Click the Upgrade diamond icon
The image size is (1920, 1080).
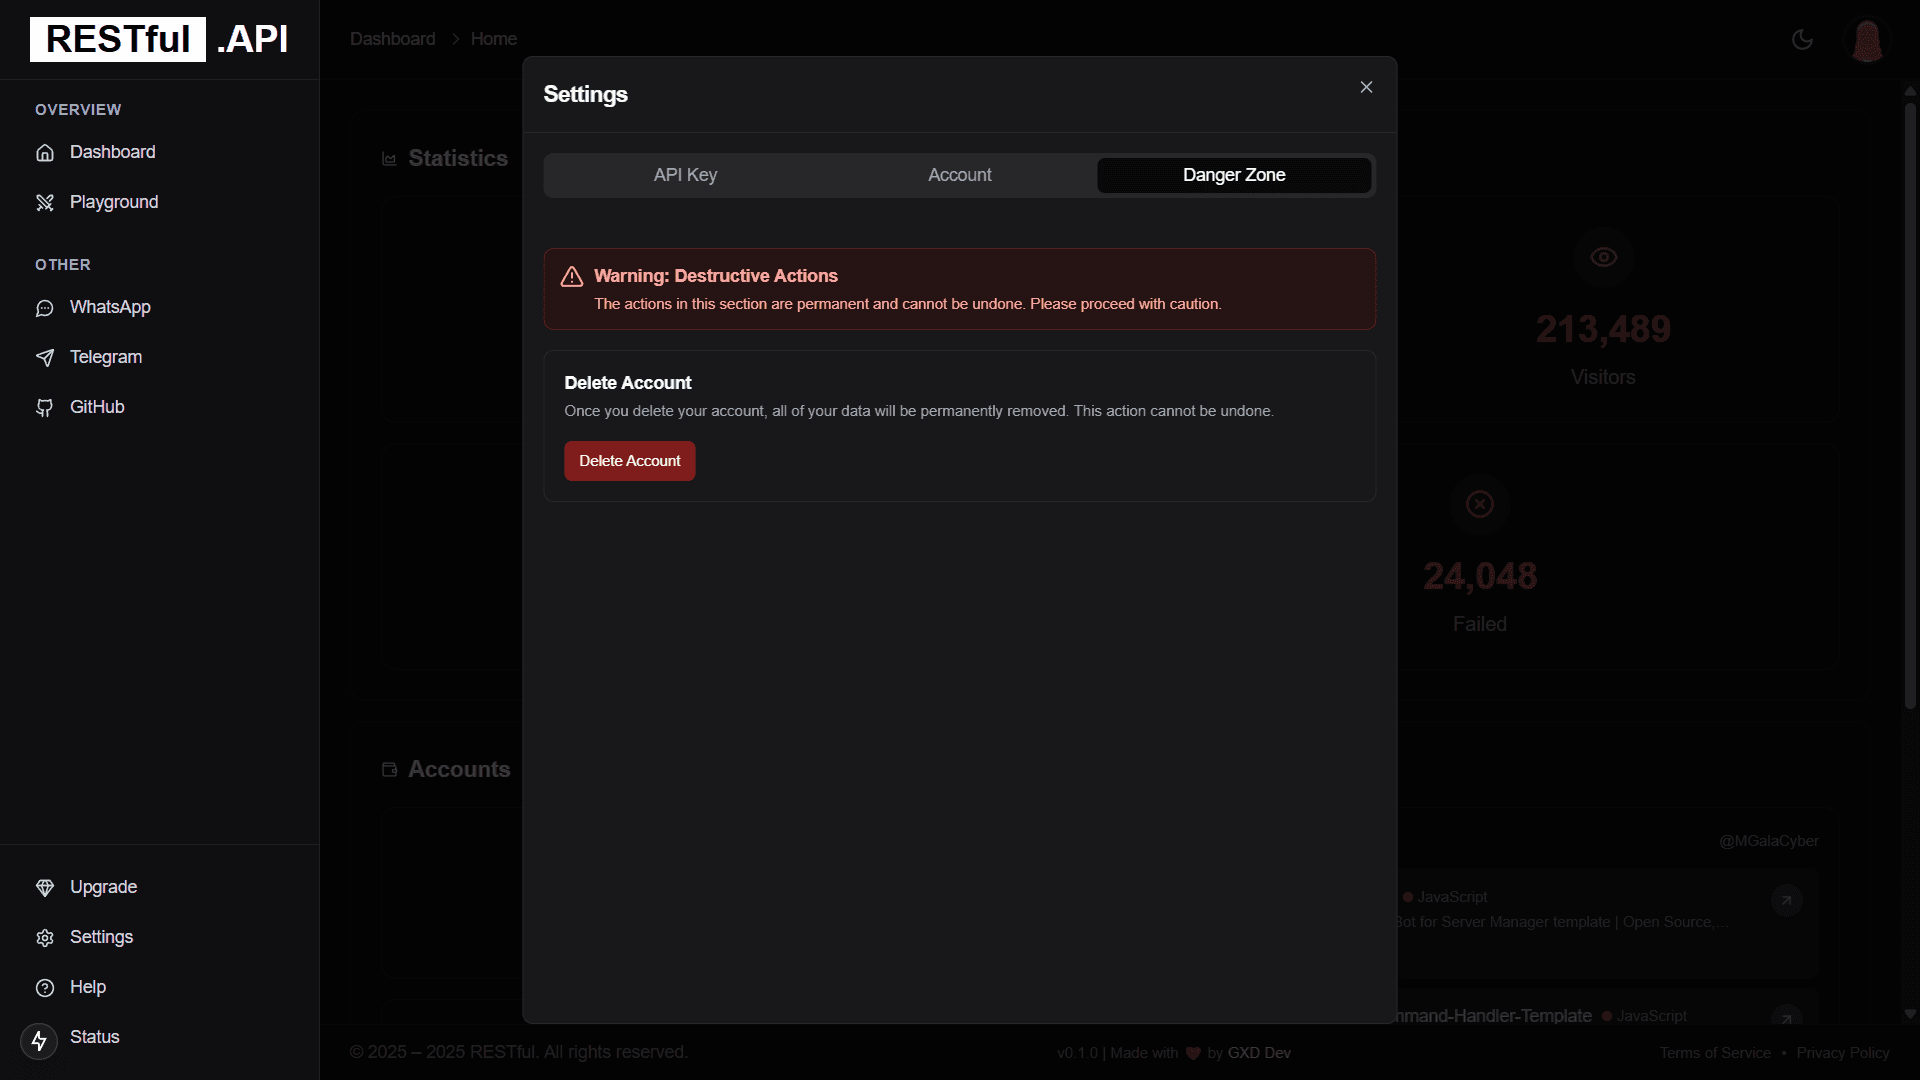(45, 888)
